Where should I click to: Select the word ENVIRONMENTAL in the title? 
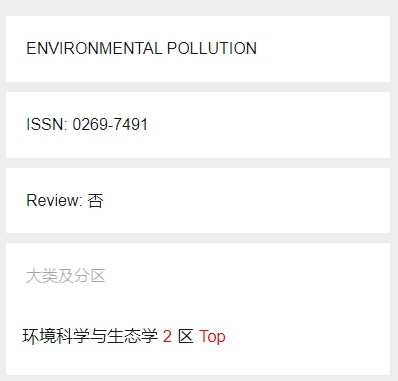pyautogui.click(x=94, y=48)
